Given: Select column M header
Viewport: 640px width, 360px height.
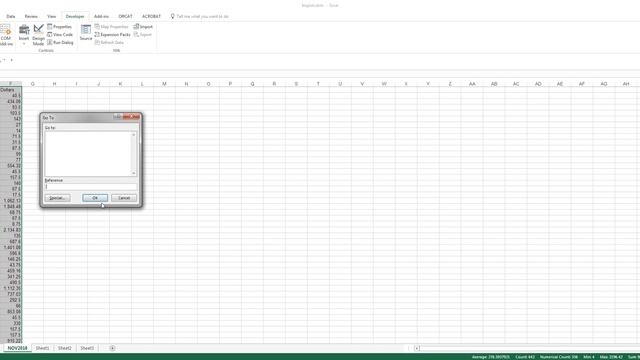Looking at the screenshot, I should (164, 84).
